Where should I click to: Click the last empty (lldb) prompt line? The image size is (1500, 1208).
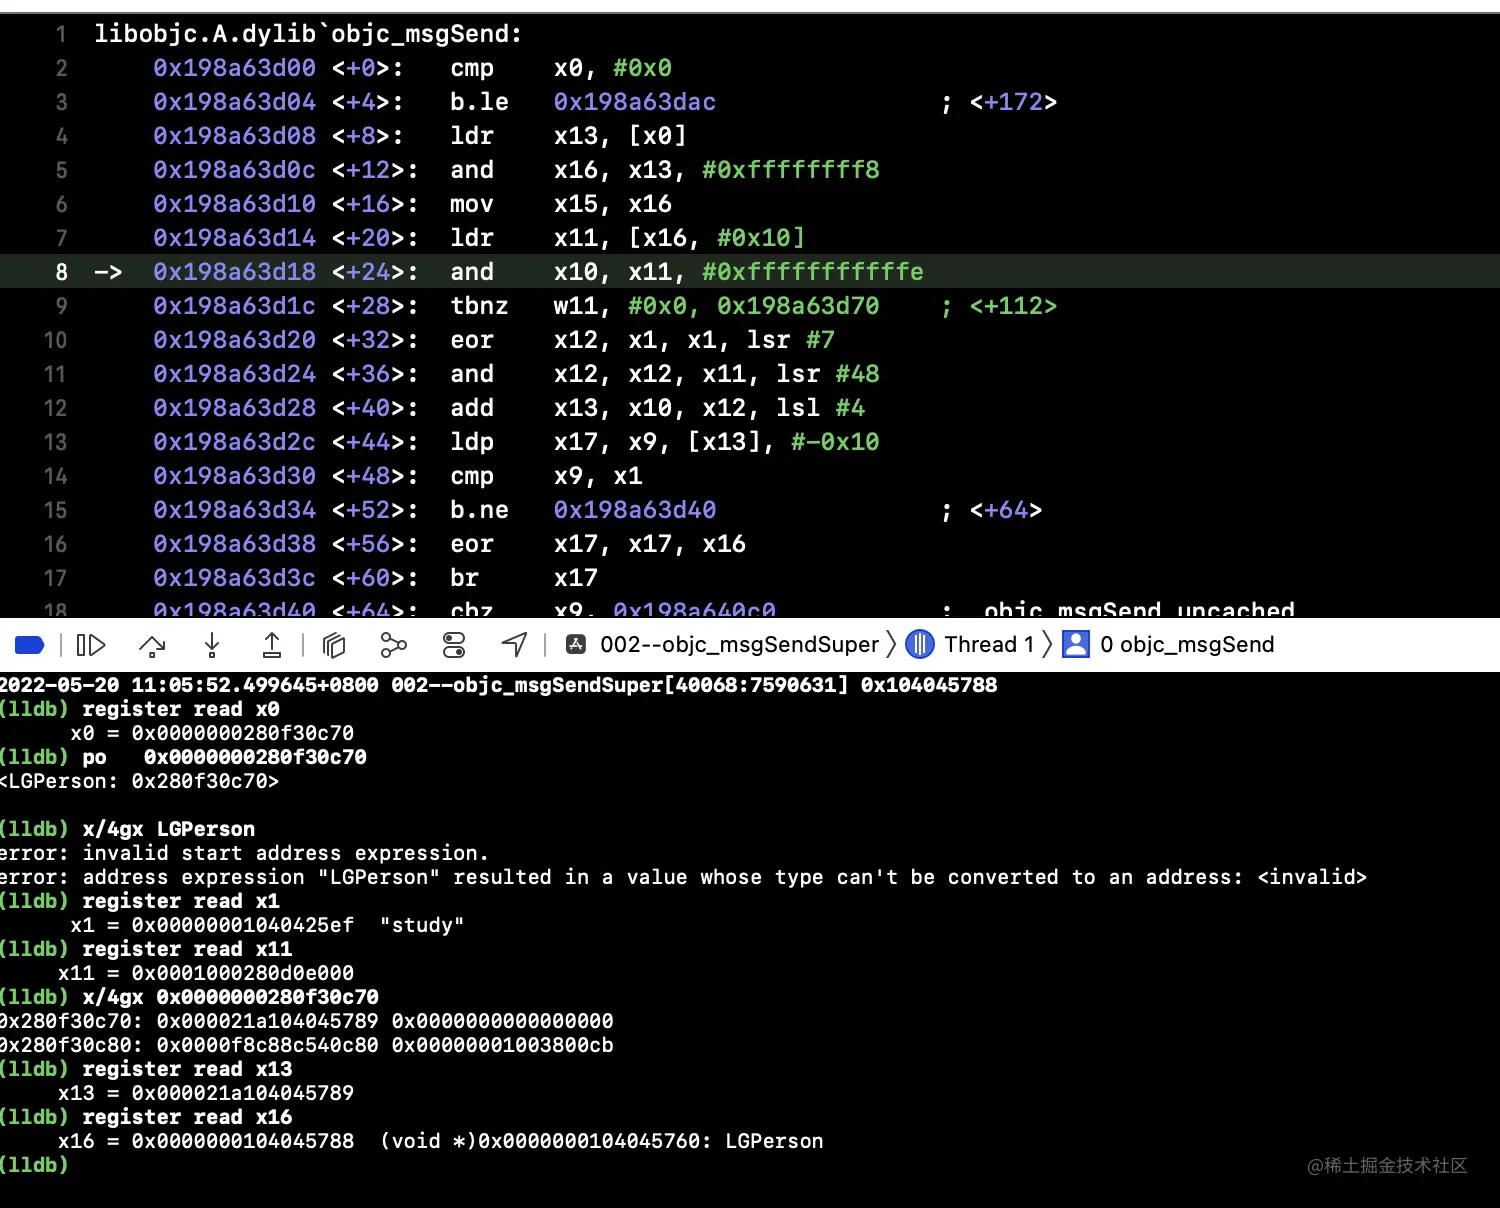(x=34, y=1165)
